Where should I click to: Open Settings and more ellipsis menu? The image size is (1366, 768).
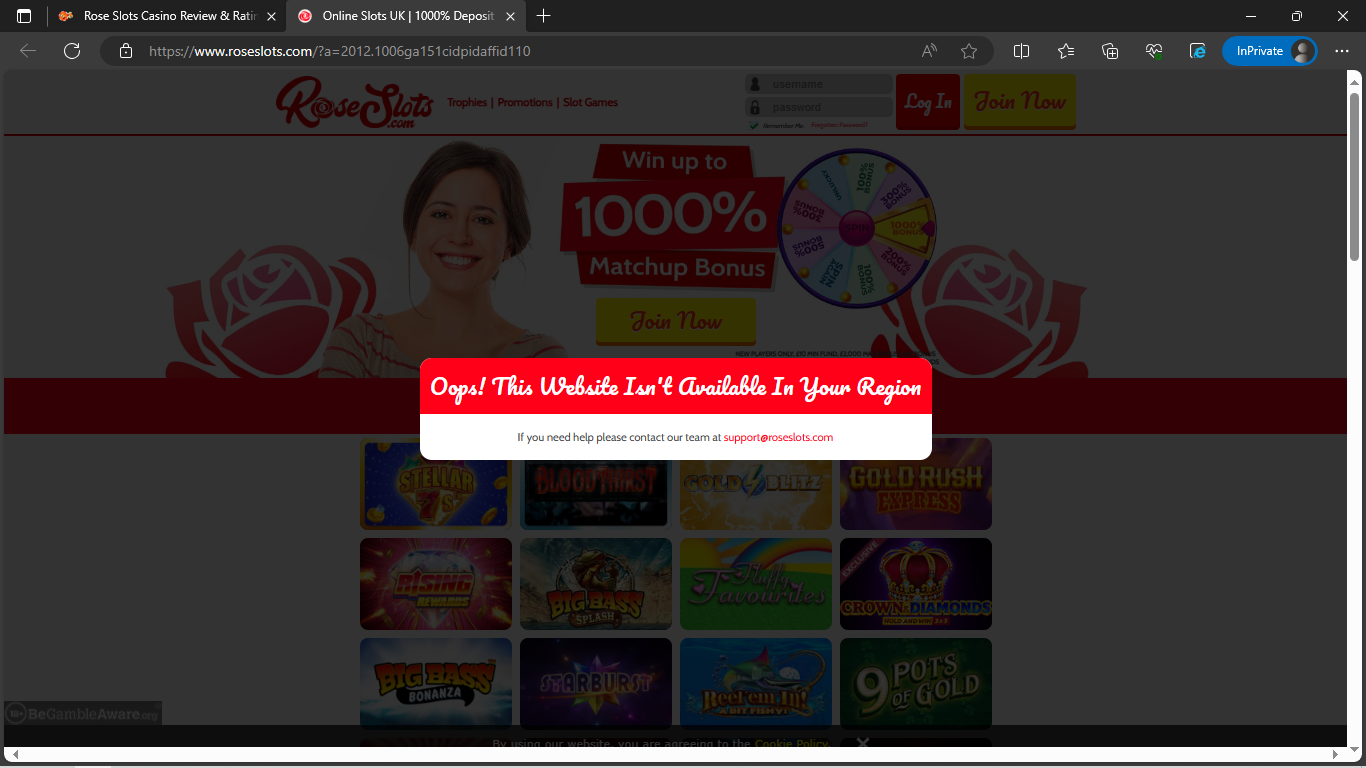point(1341,51)
